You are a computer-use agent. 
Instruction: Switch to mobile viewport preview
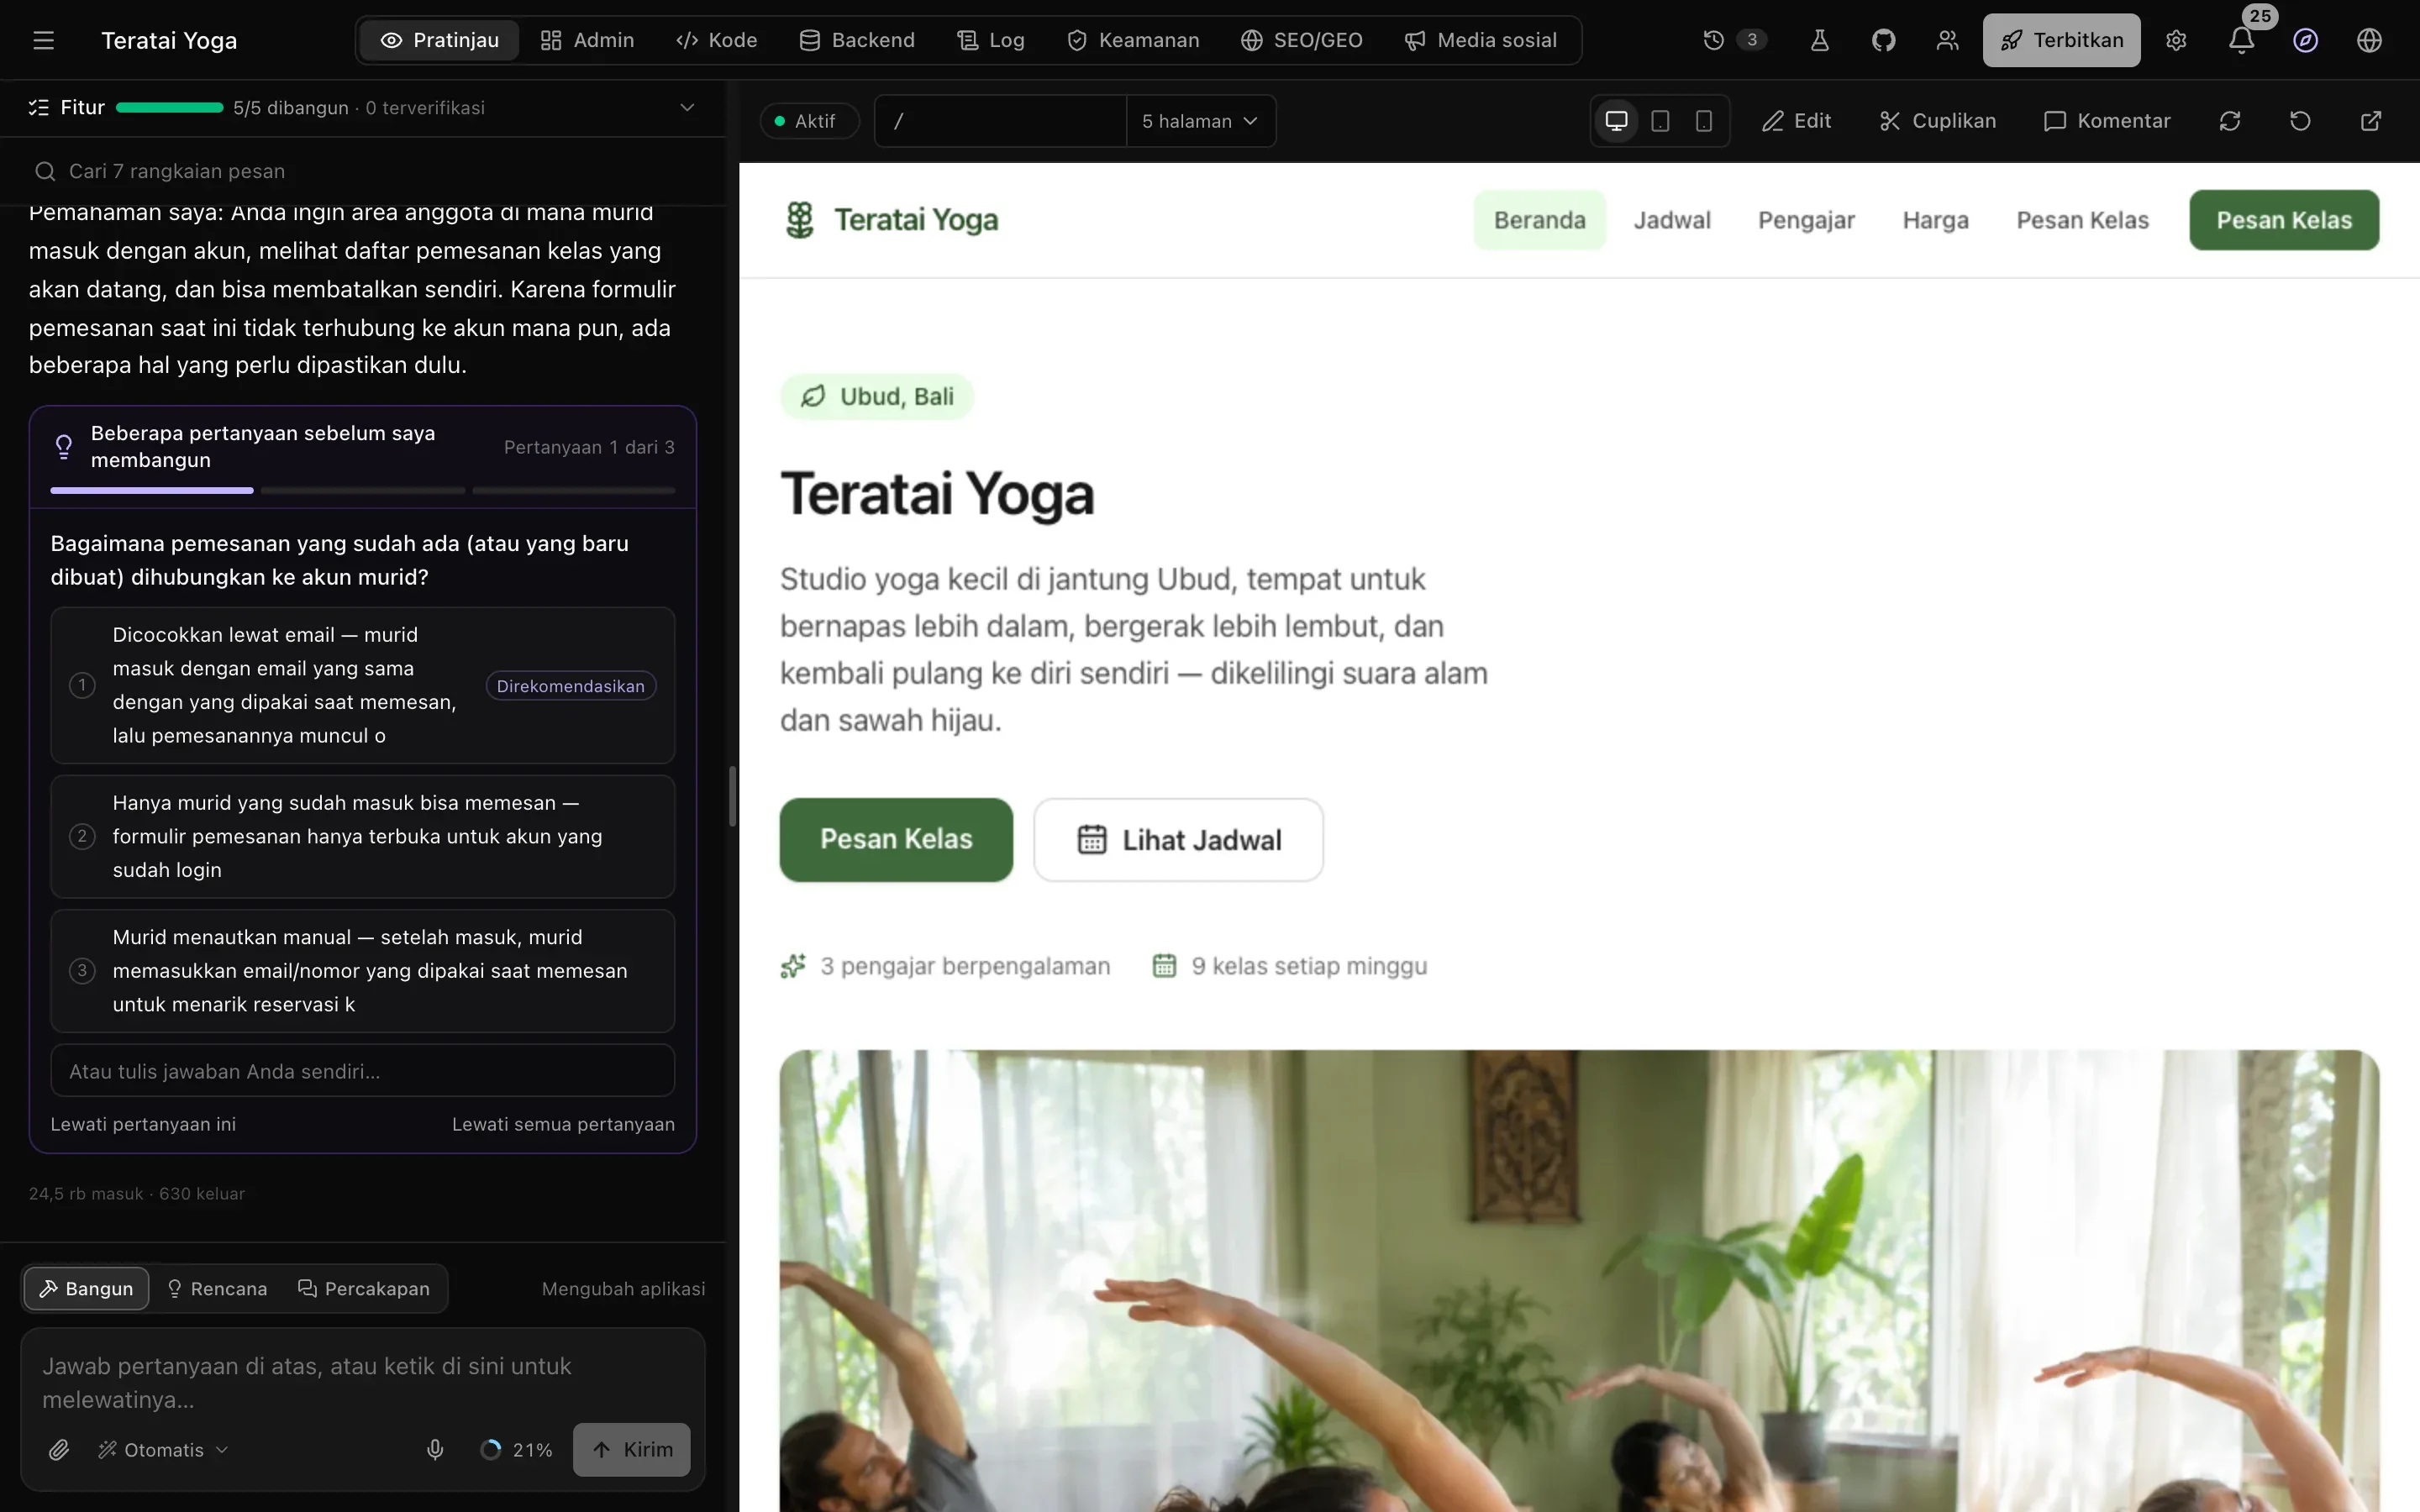(1704, 121)
